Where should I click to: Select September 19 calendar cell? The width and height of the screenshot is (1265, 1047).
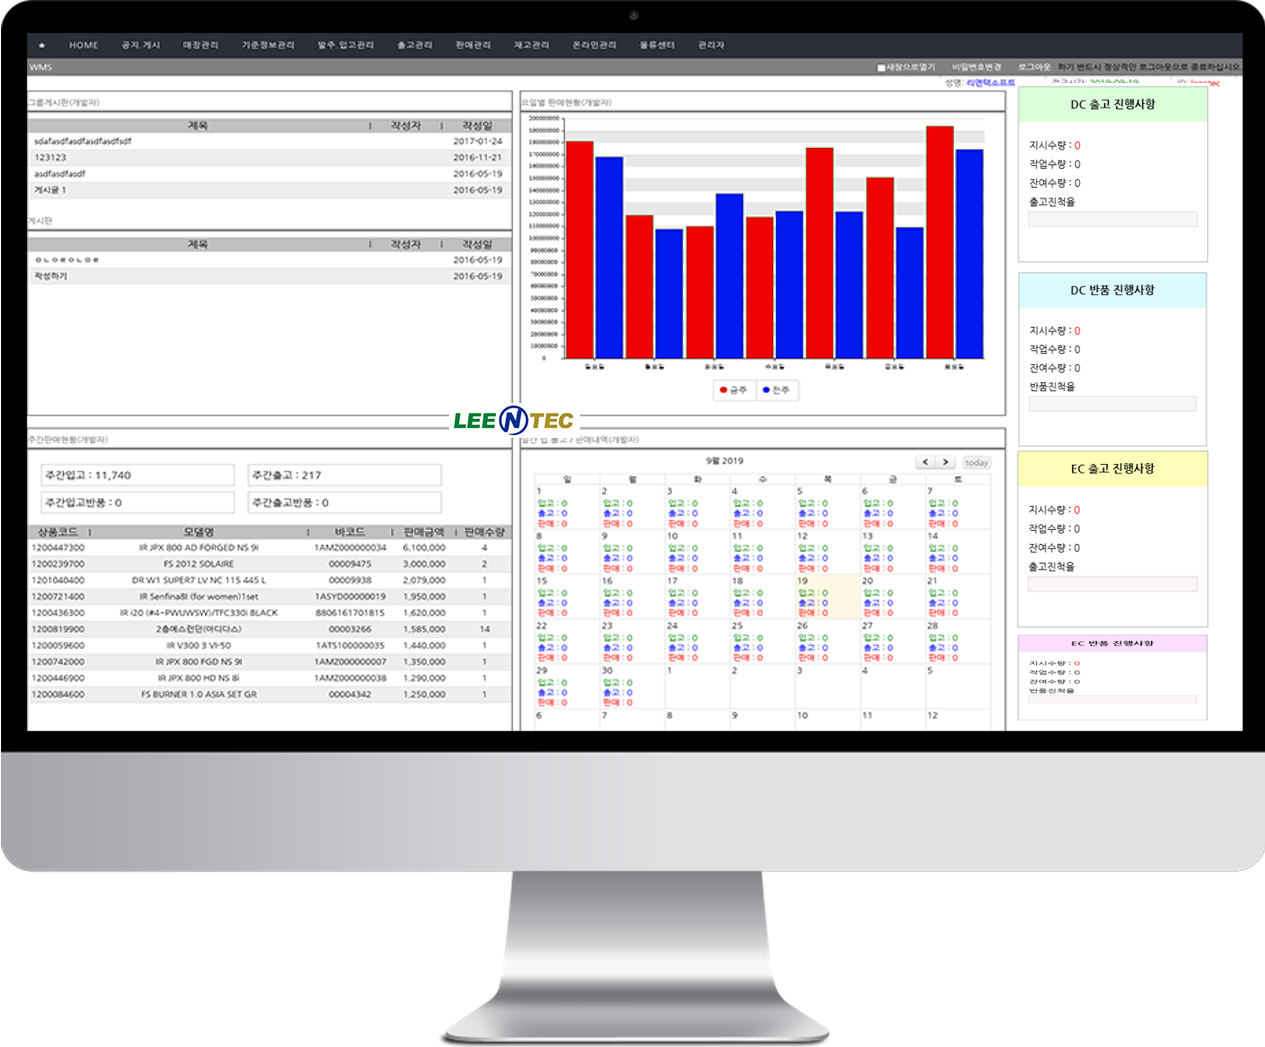pyautogui.click(x=827, y=597)
